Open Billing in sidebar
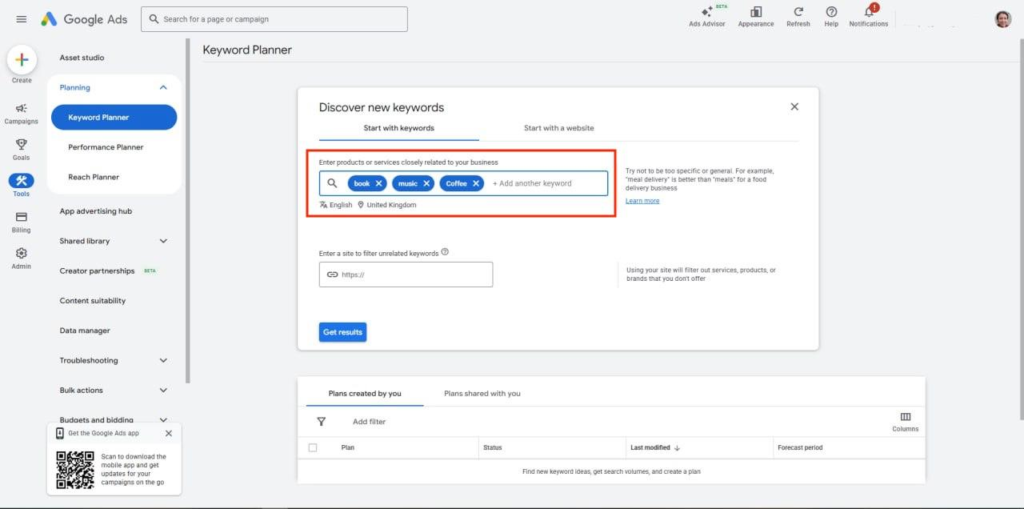This screenshot has width=1024, height=509. click(22, 222)
